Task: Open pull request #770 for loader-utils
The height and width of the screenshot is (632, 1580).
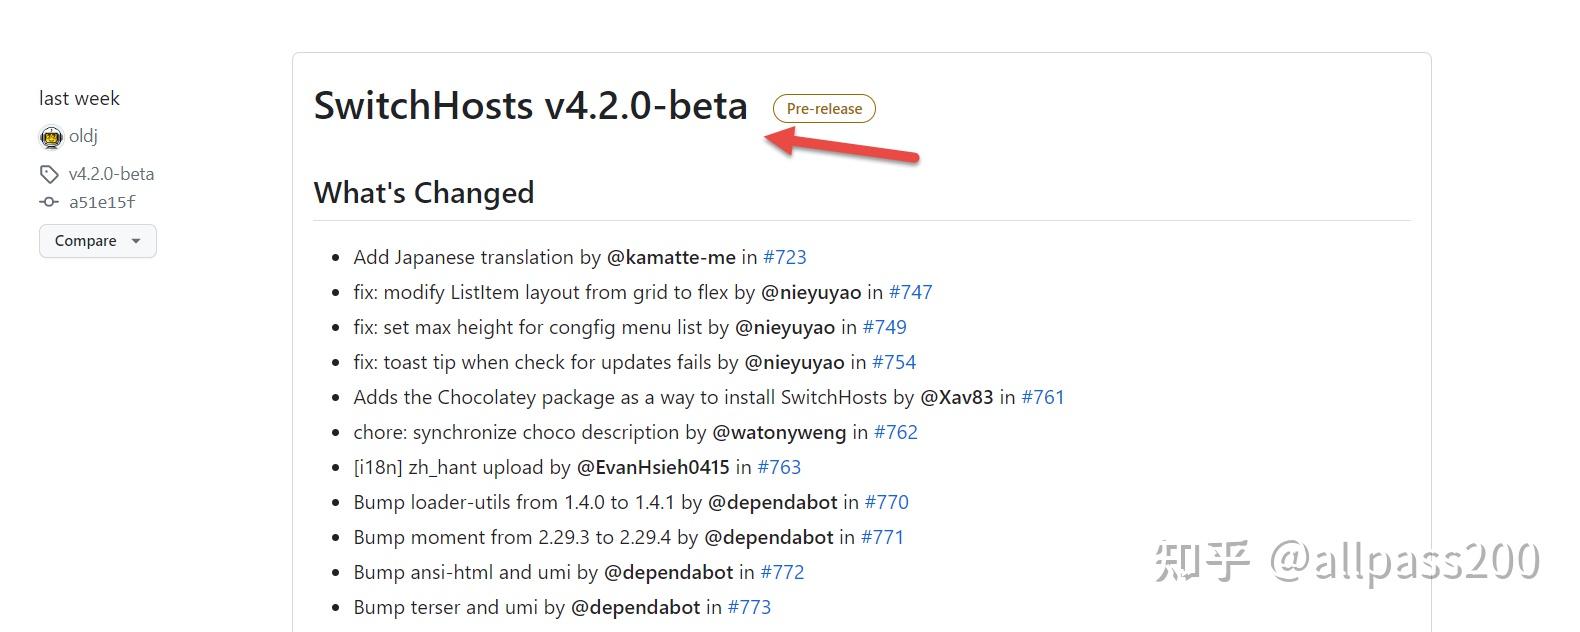Action: pyautogui.click(x=886, y=502)
